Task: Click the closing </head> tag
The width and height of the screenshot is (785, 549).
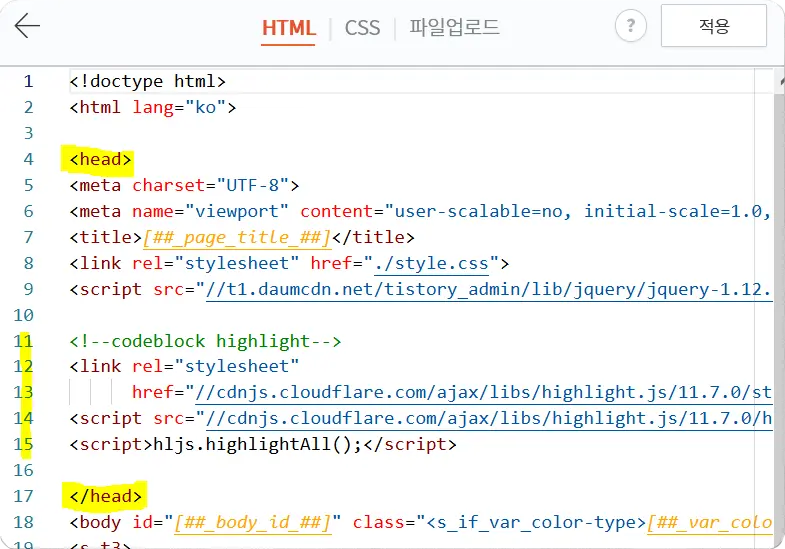Action: click(106, 496)
